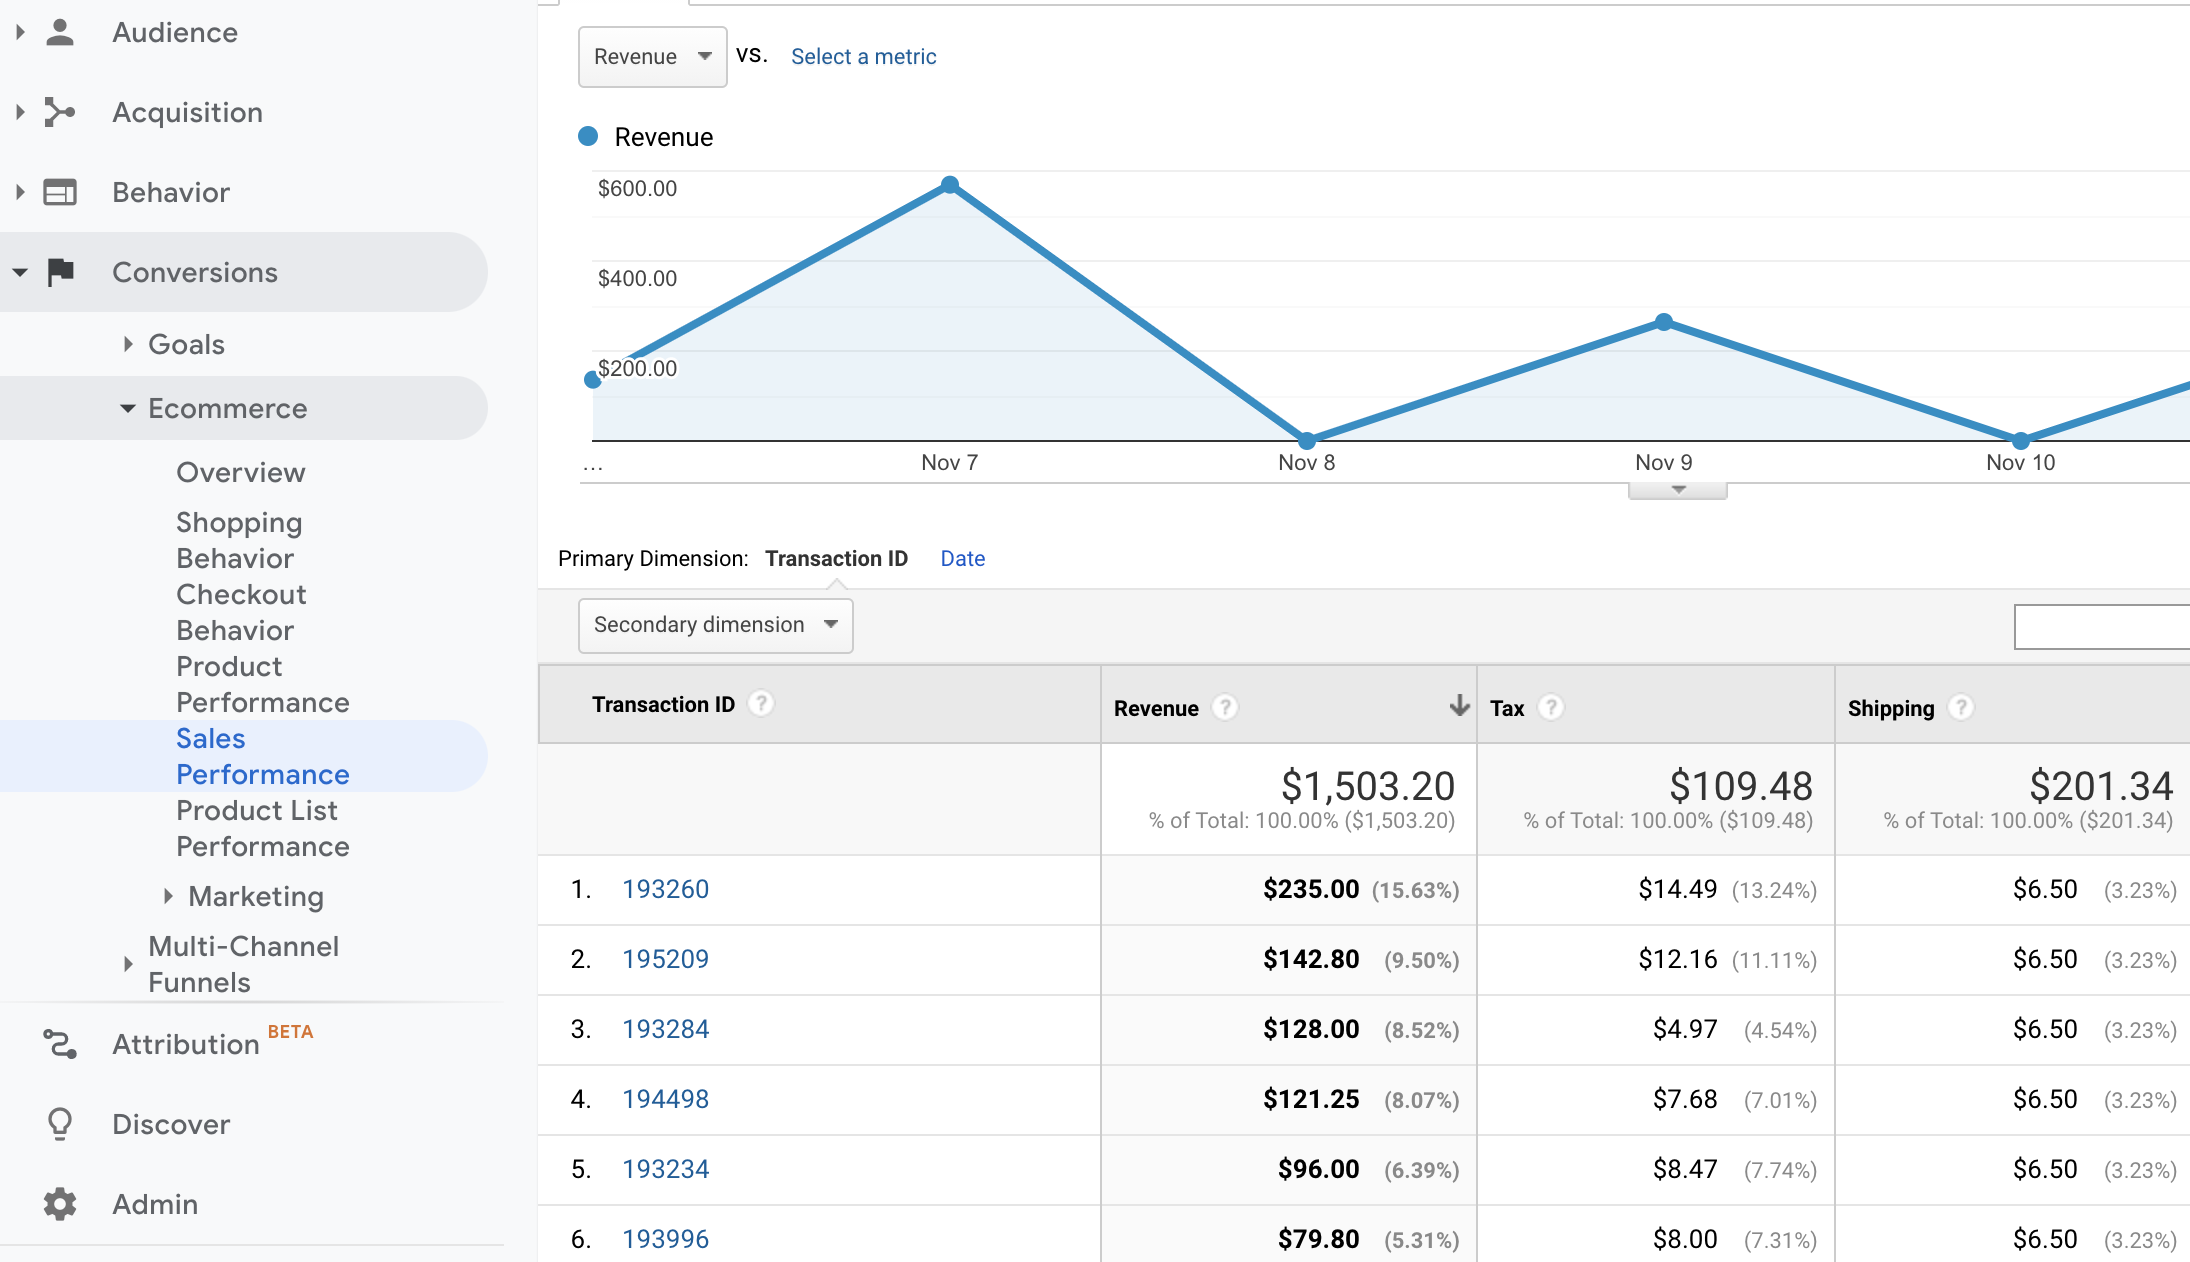Open transaction 194498
This screenshot has width=2190, height=1262.
click(x=665, y=1099)
